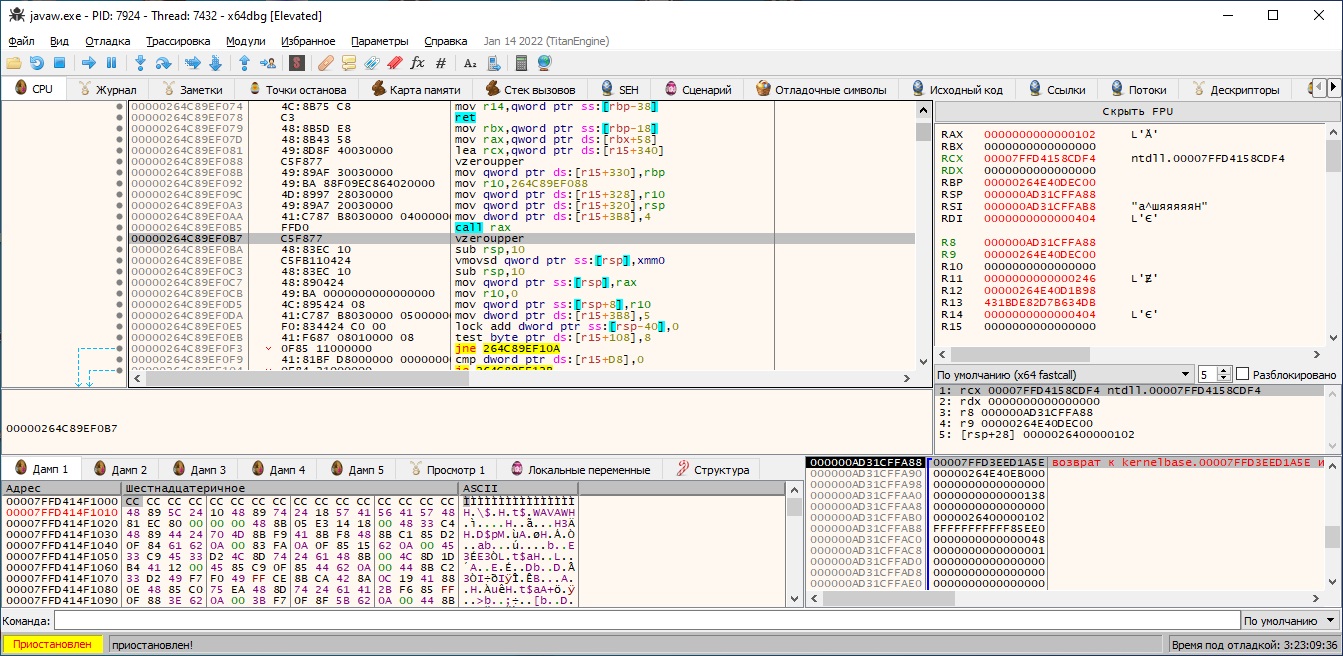Viewport: 1343px width, 656px height.
Task: Click the Скрыть FPU button
Action: click(x=1137, y=112)
